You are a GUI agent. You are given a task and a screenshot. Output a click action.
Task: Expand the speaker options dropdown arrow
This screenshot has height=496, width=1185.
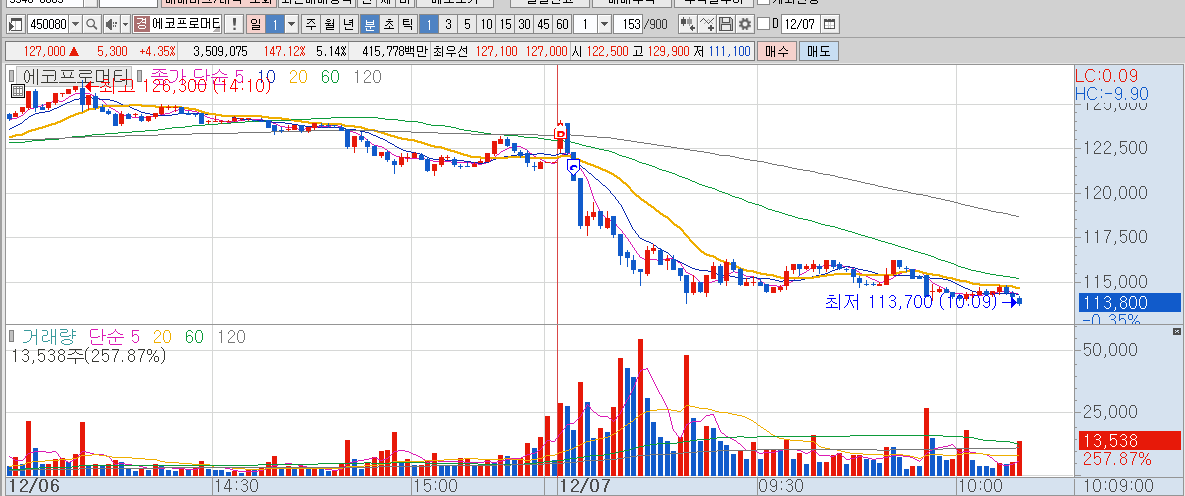point(125,24)
